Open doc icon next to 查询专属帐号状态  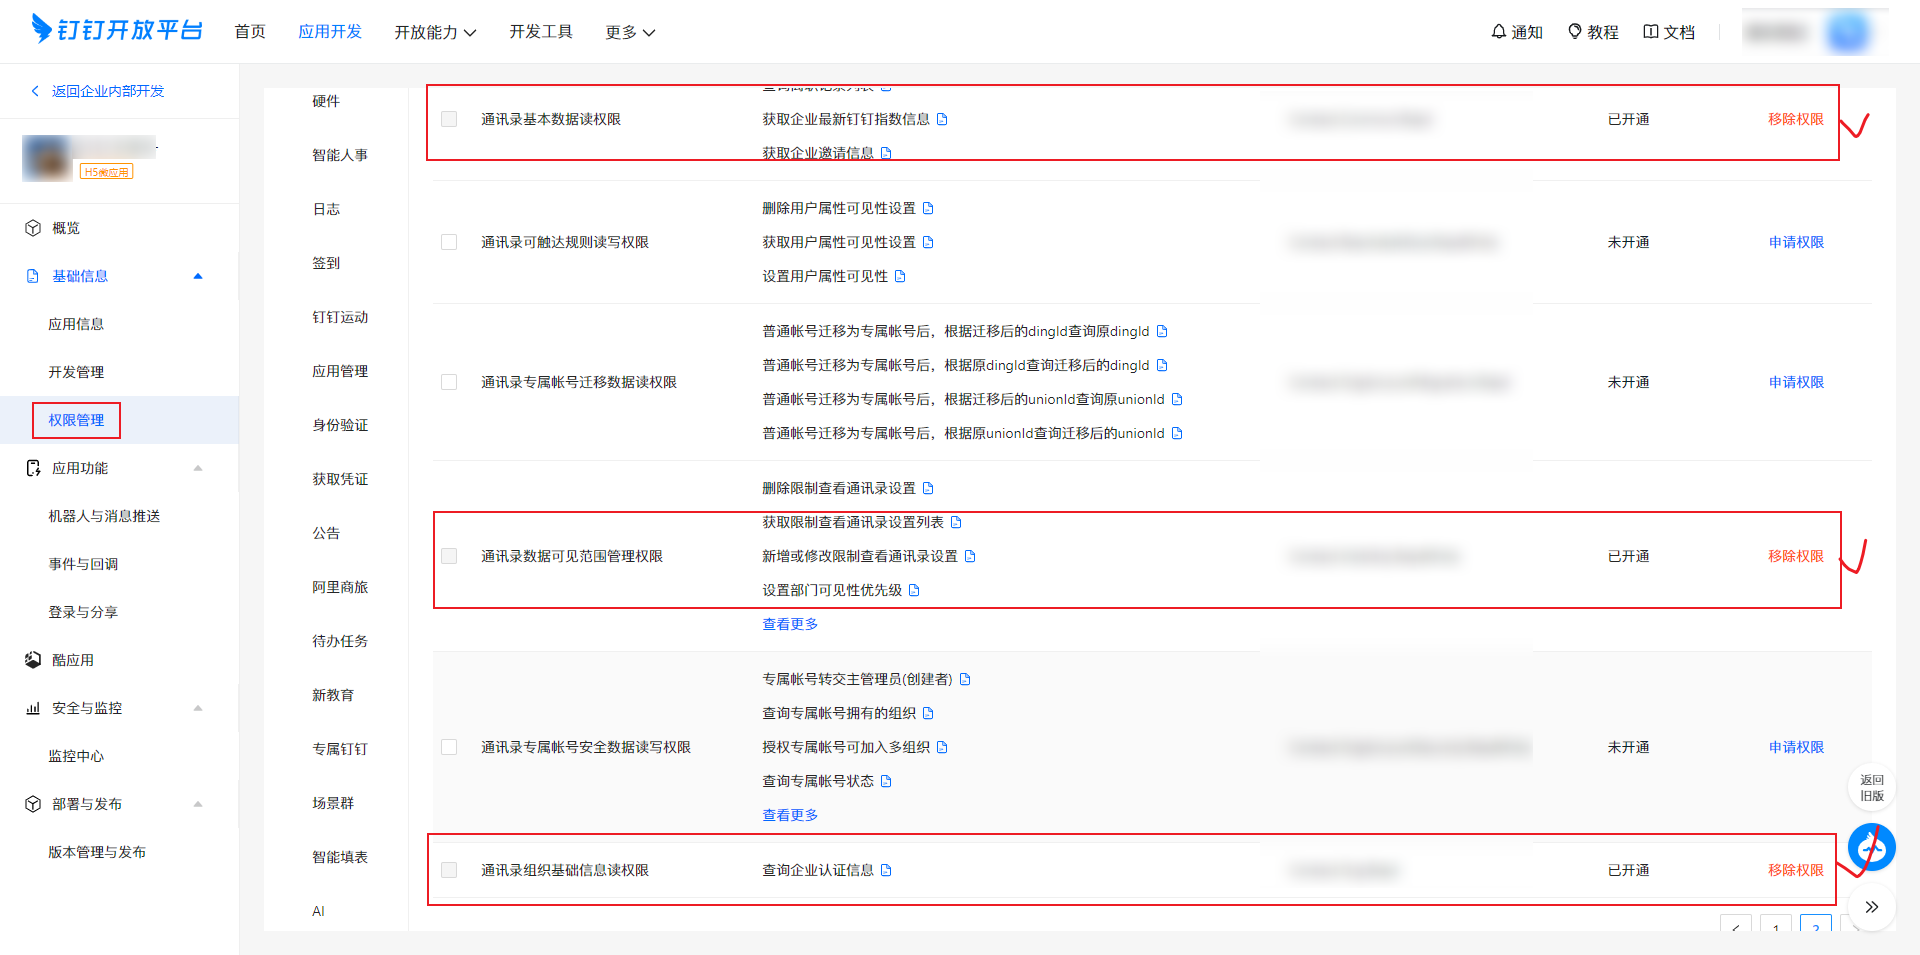[x=886, y=781]
